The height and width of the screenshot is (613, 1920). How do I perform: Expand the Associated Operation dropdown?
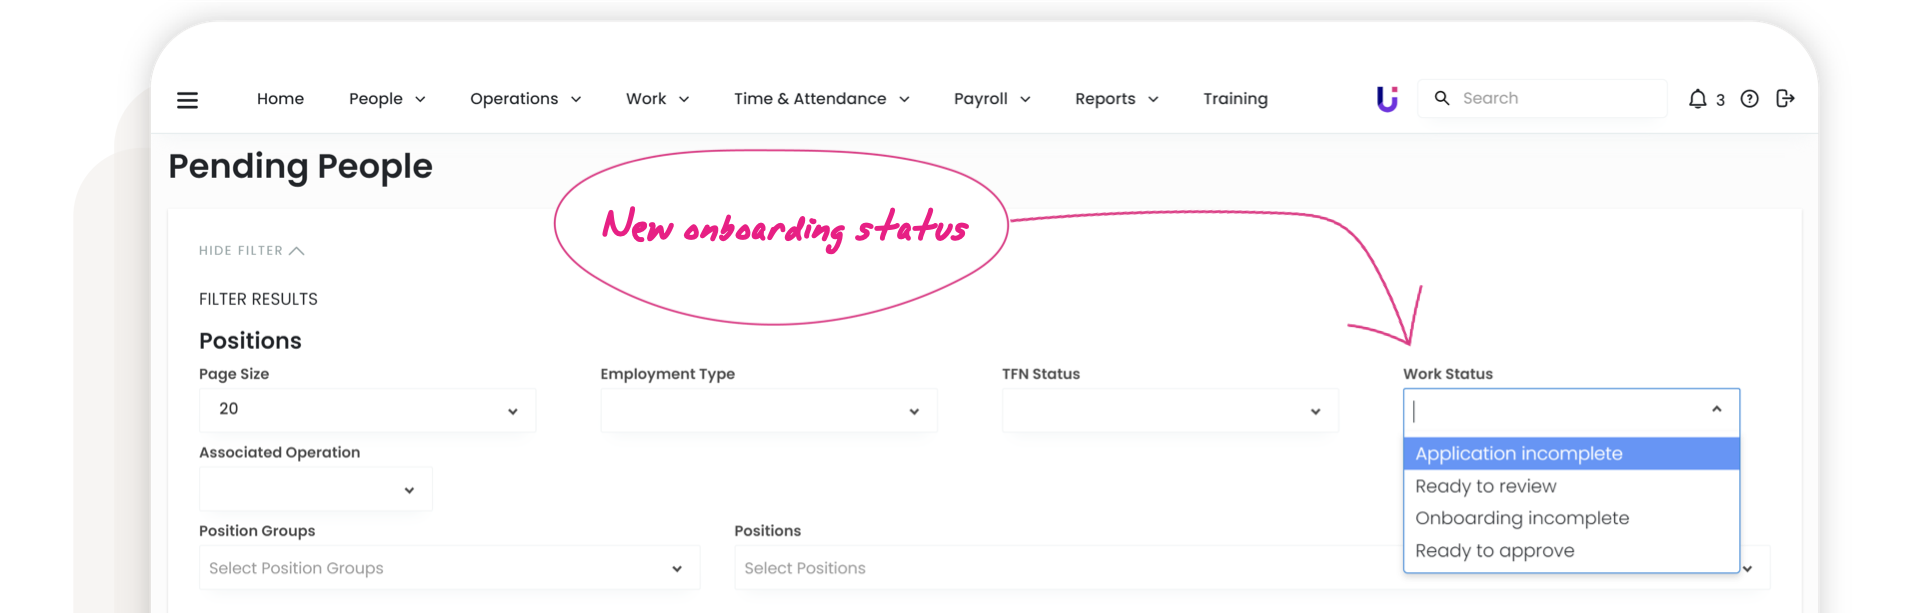tap(315, 489)
